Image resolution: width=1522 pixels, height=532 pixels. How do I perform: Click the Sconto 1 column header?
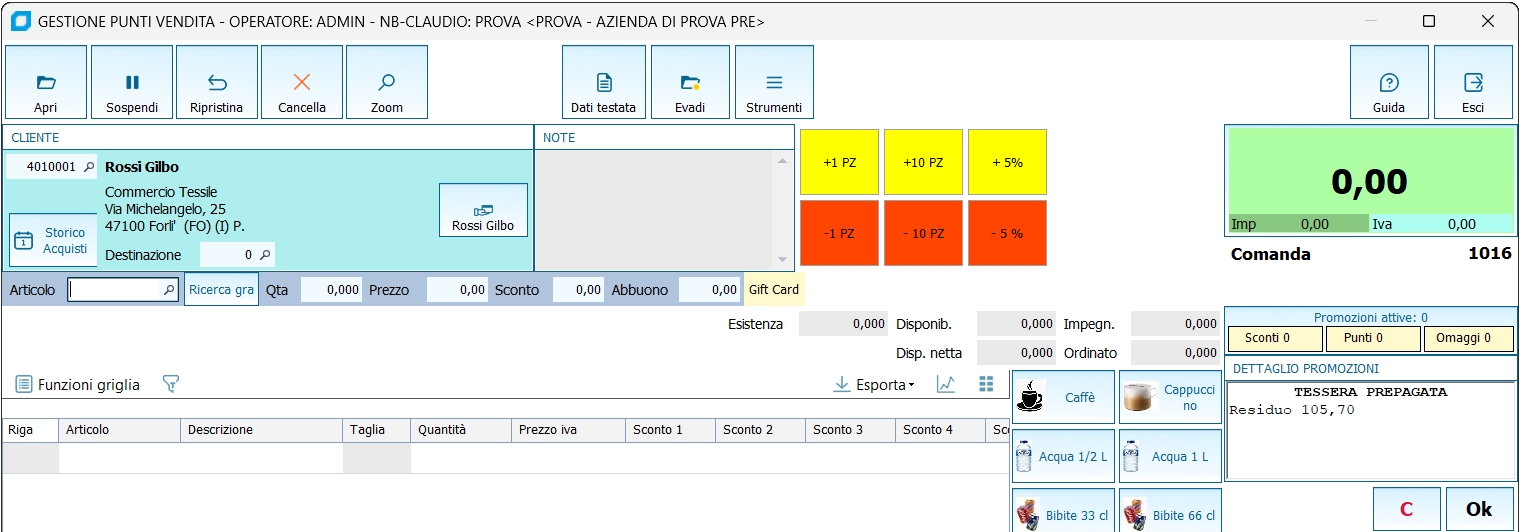pos(670,430)
